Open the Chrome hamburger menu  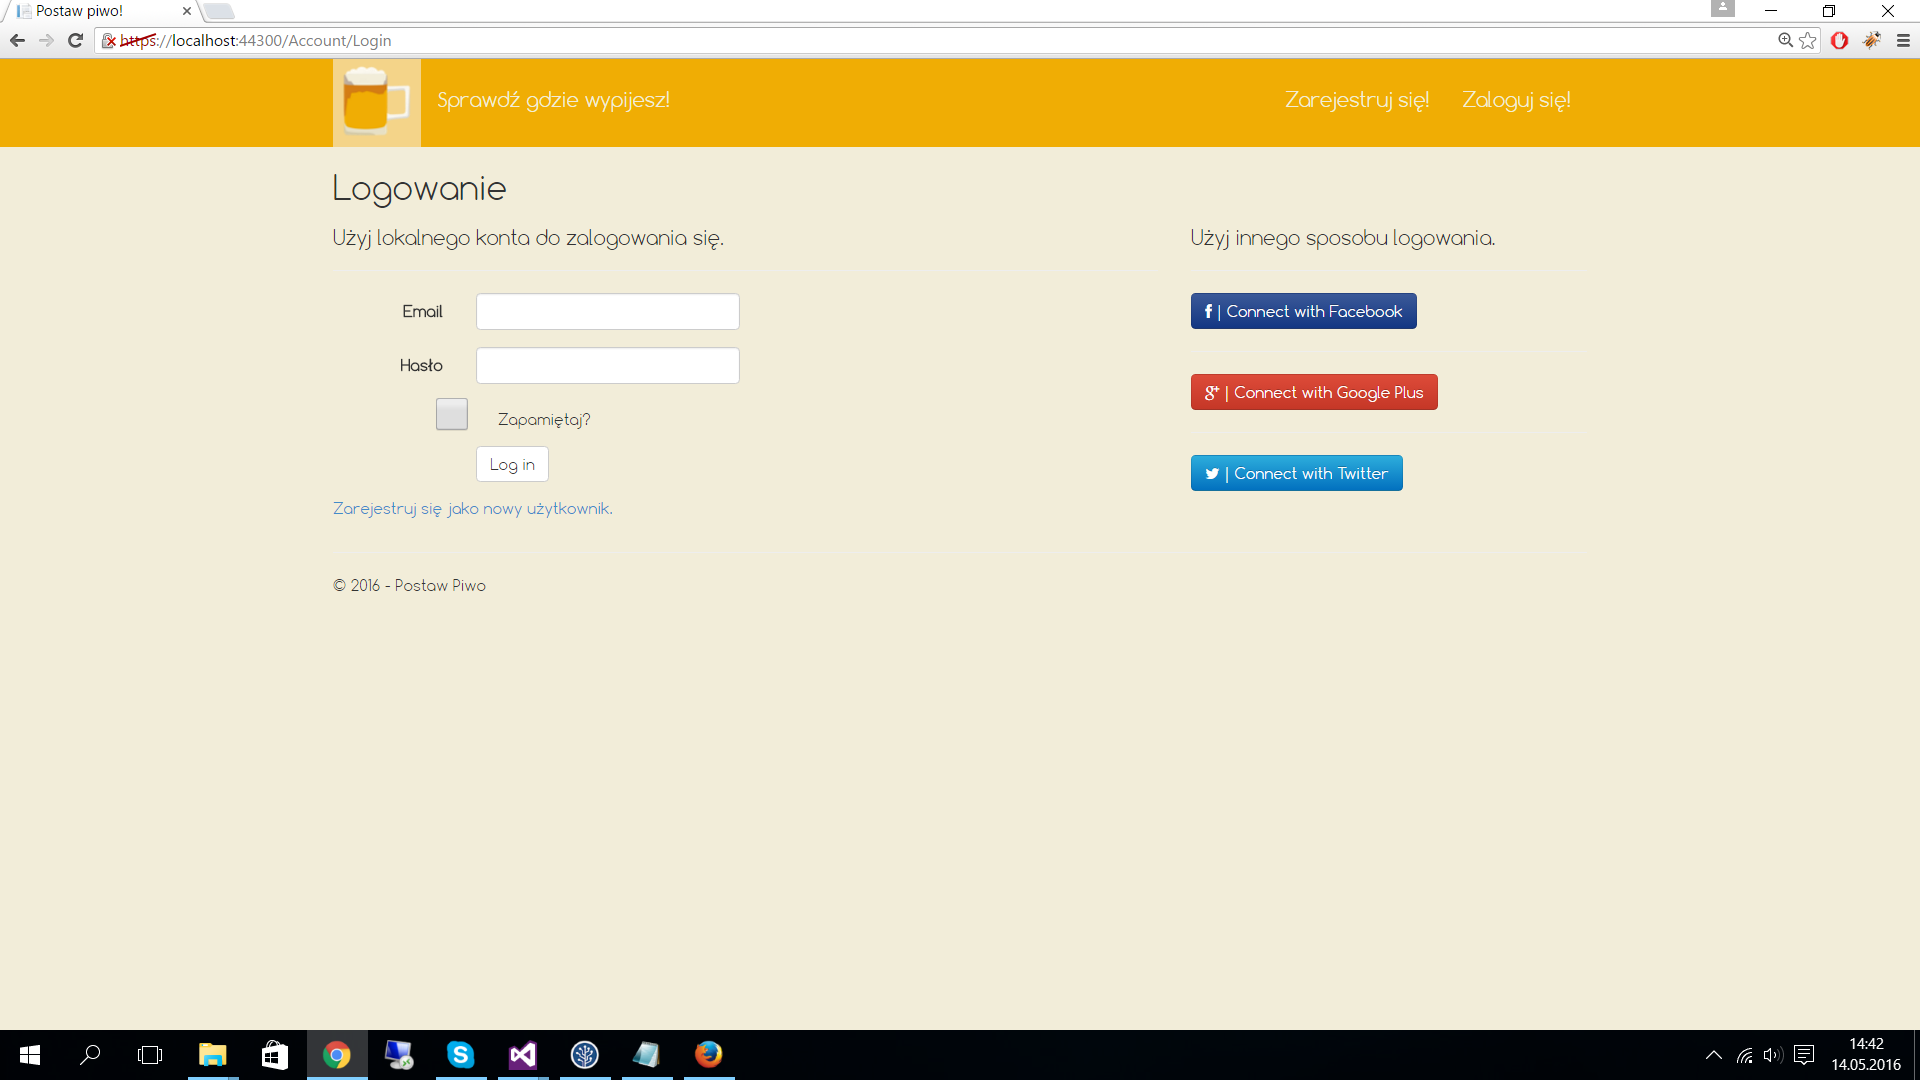tap(1903, 40)
